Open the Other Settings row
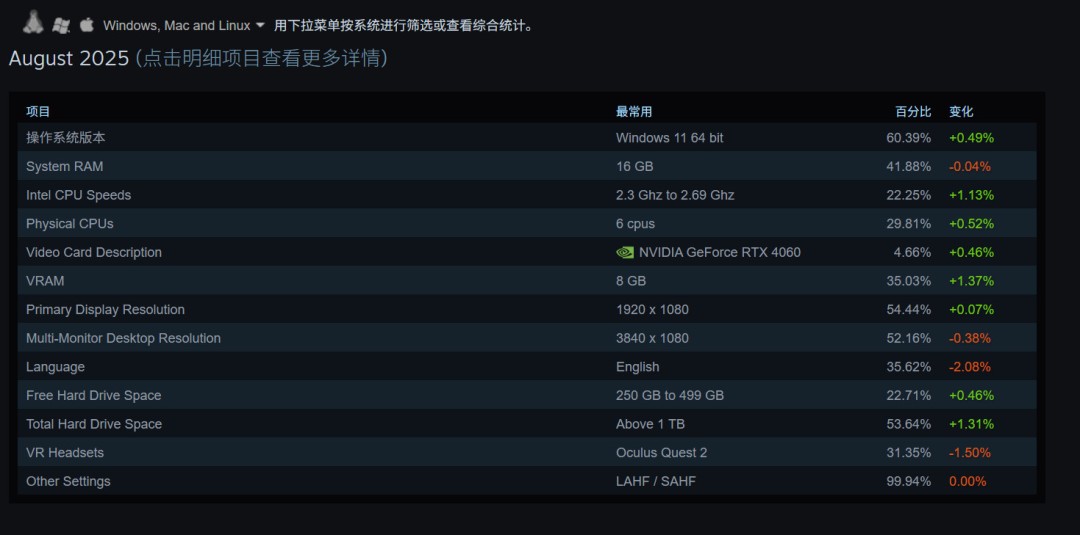Screen dimensions: 1080x535 tap(68, 482)
